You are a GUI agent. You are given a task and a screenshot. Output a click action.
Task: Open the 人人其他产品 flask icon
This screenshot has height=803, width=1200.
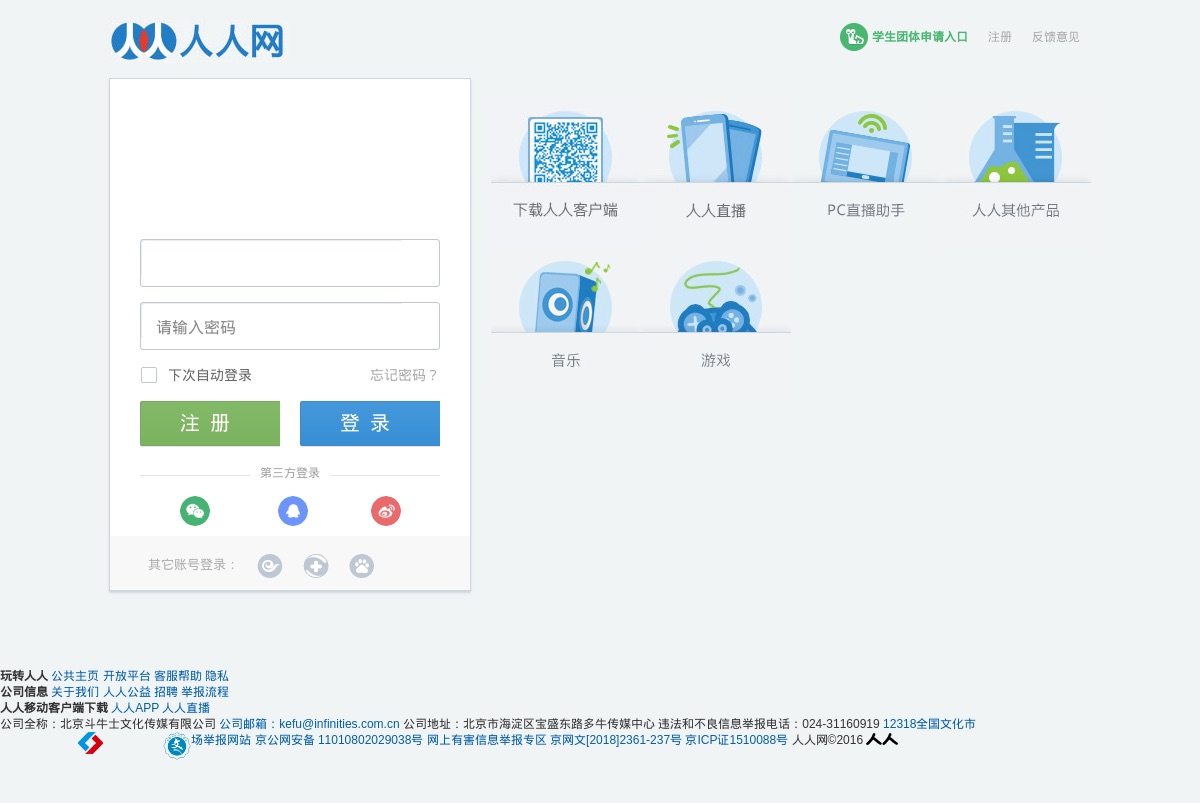(1015, 146)
